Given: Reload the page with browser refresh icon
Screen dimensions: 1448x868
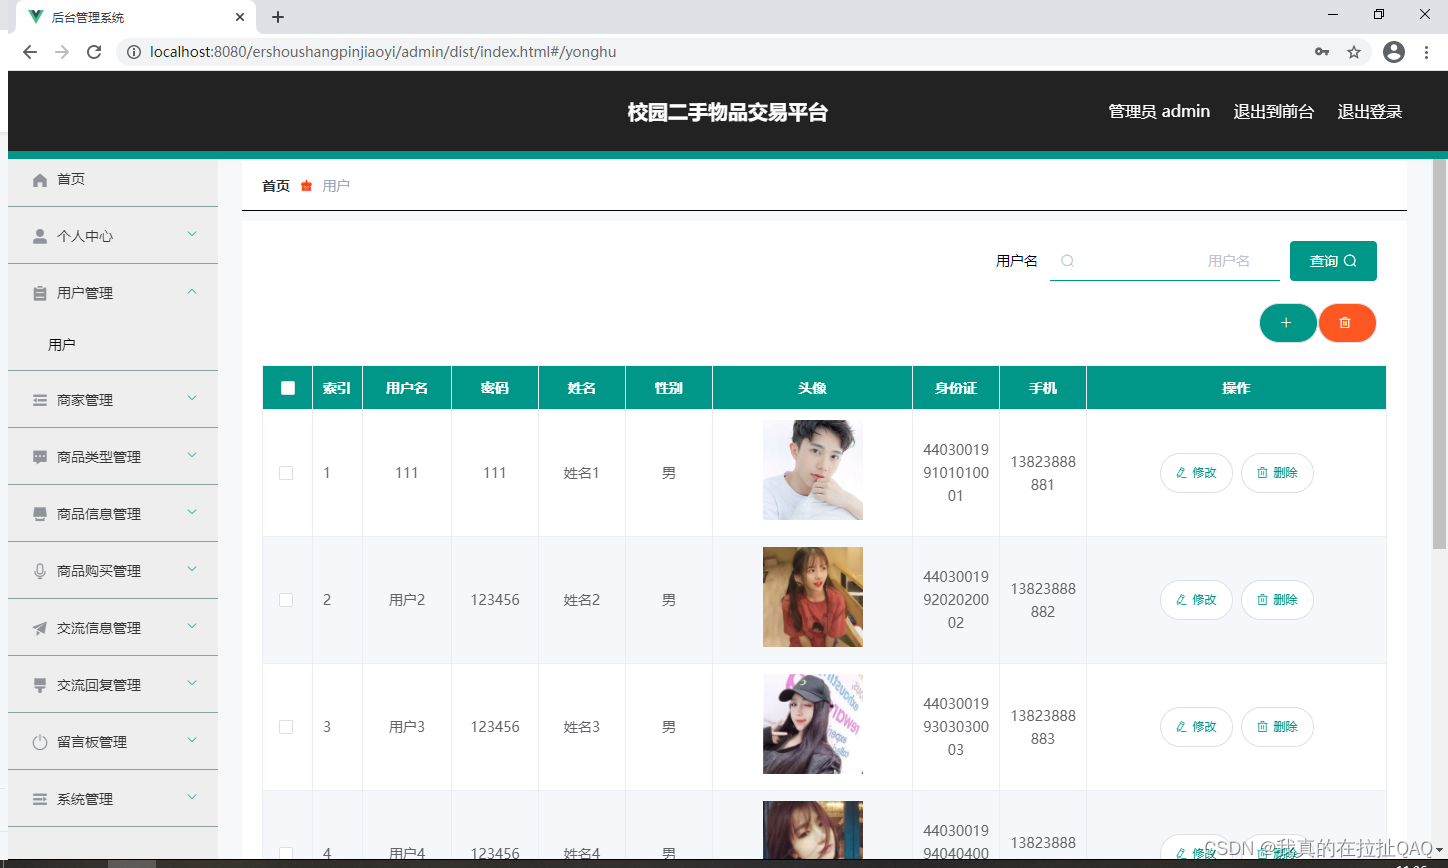Looking at the screenshot, I should click(94, 52).
